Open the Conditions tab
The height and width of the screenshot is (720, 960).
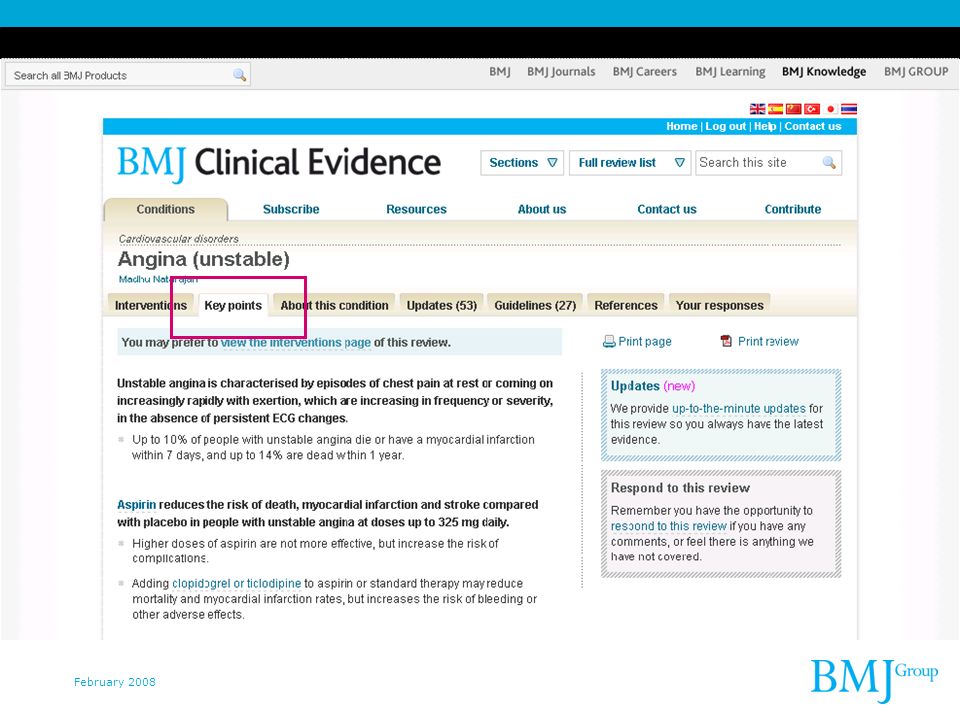[x=165, y=209]
